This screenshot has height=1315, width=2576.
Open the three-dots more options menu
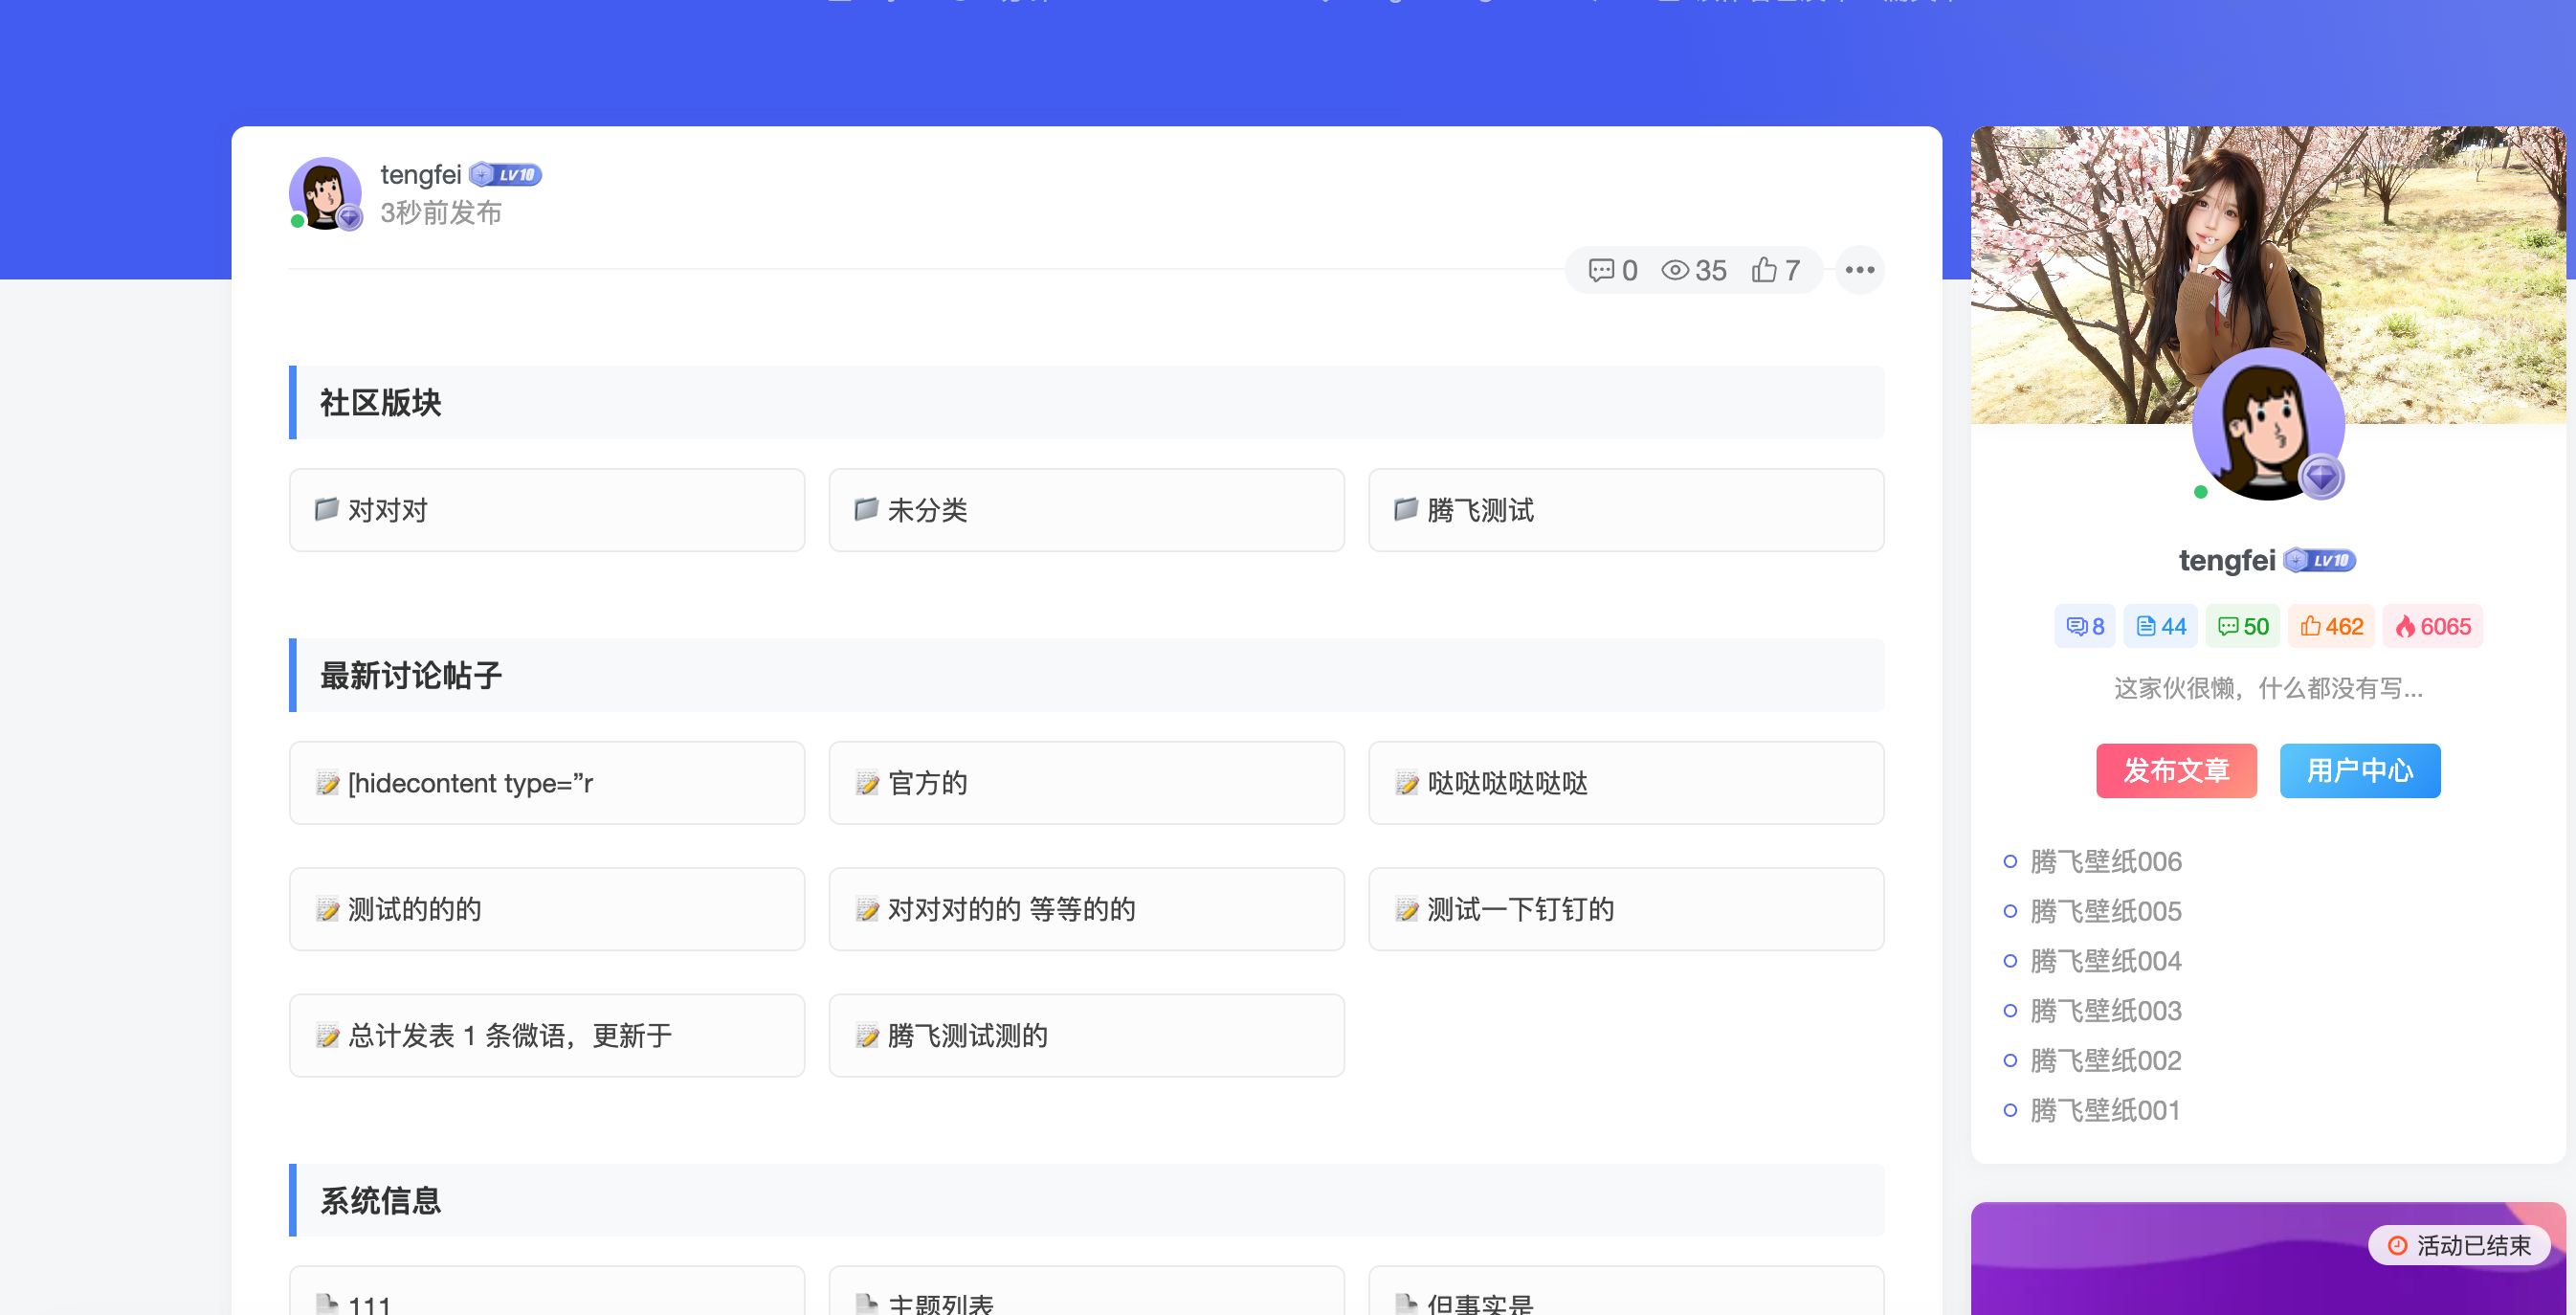point(1859,270)
